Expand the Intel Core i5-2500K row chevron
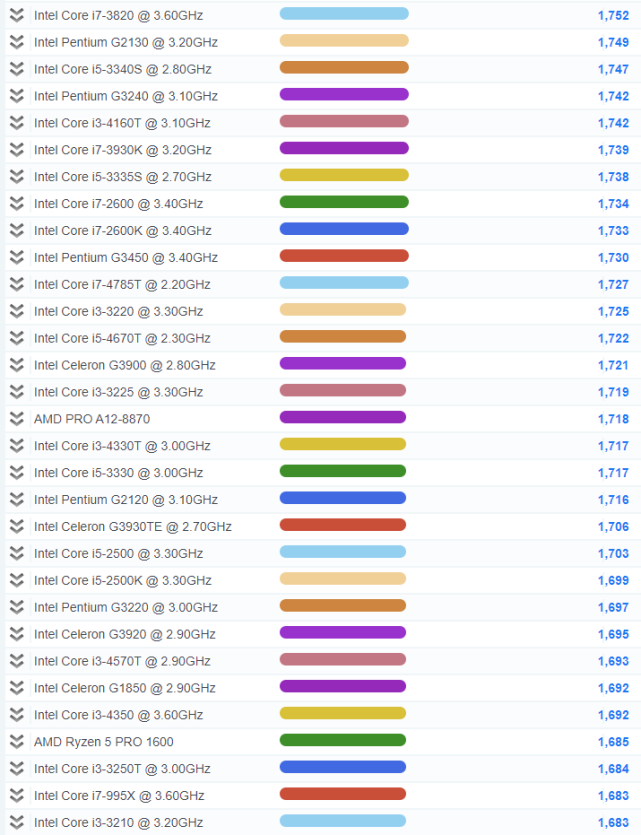 [17, 580]
